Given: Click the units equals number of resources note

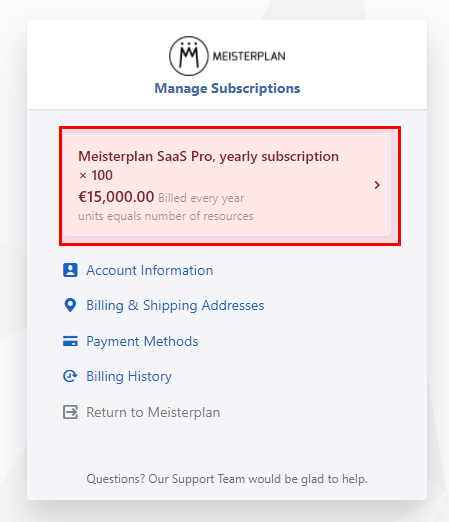Looking at the screenshot, I should [166, 216].
